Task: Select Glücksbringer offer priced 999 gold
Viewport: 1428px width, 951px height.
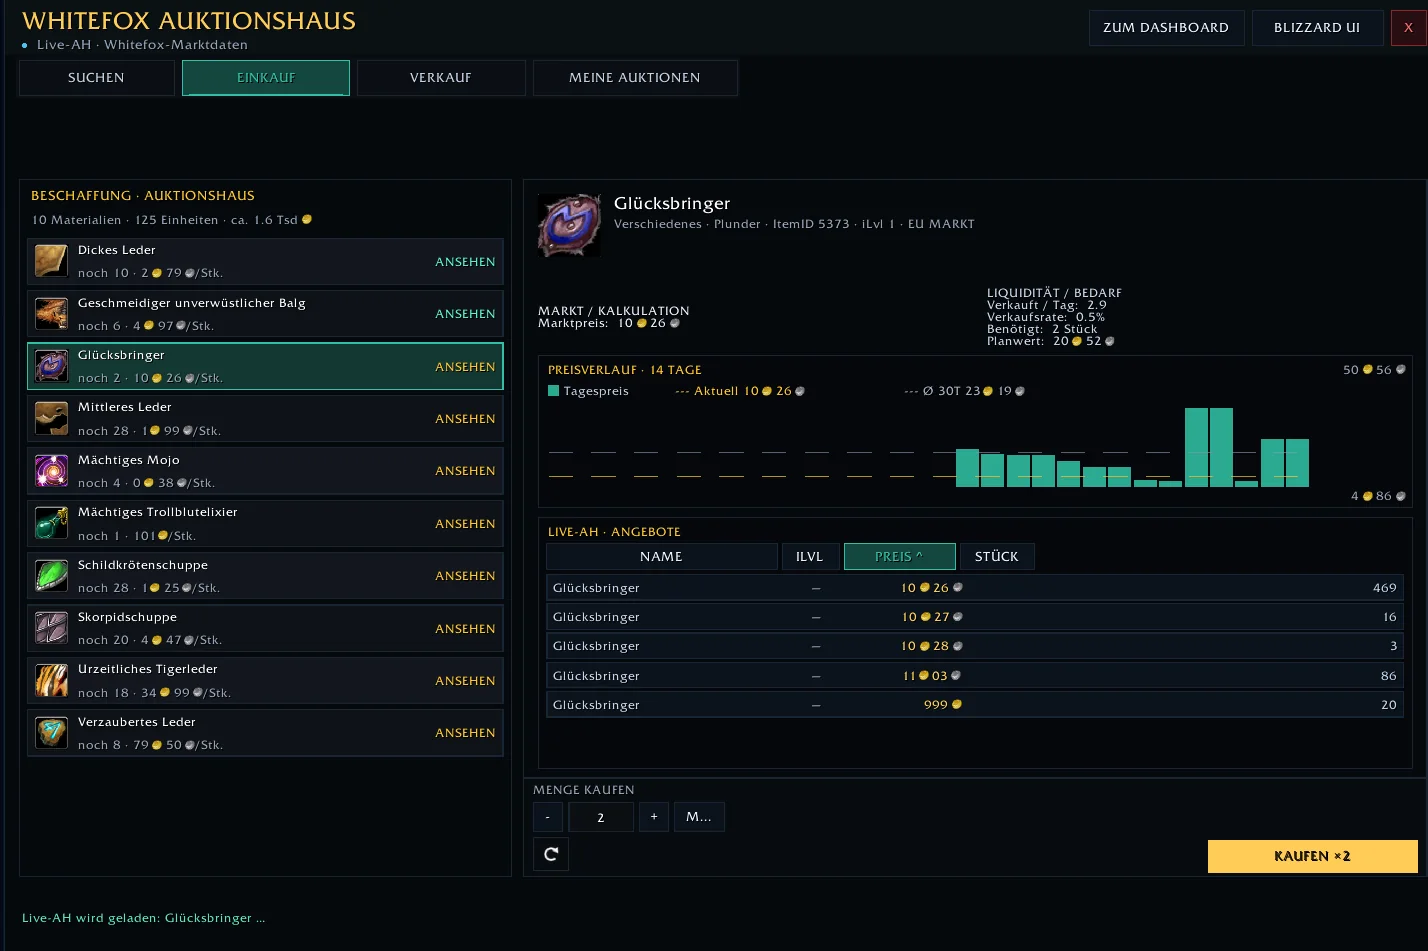Action: [x=975, y=705]
